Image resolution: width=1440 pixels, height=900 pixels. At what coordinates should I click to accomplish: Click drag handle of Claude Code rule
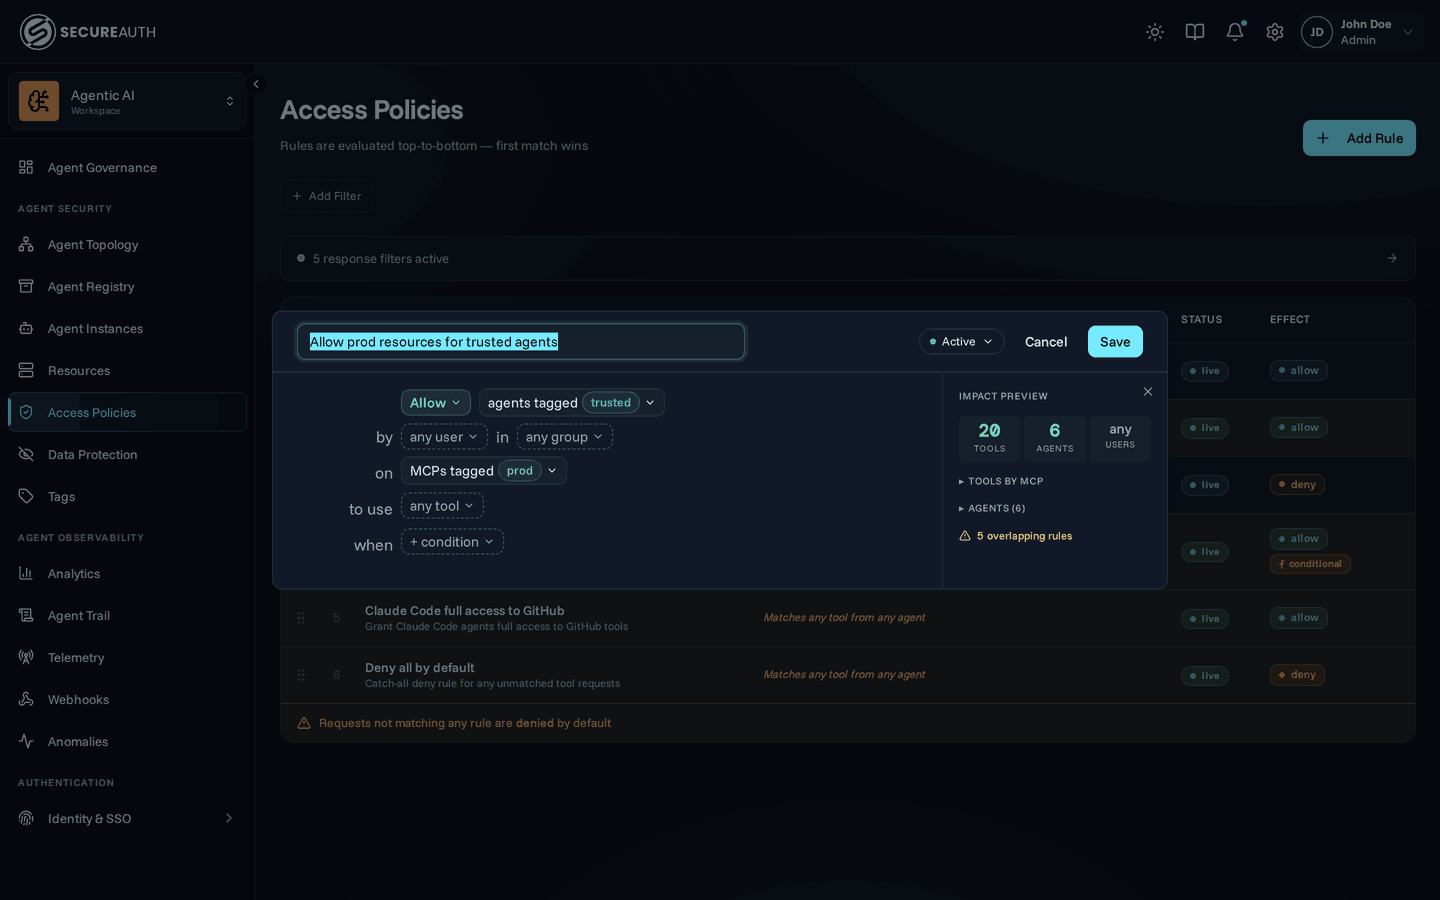pos(301,618)
